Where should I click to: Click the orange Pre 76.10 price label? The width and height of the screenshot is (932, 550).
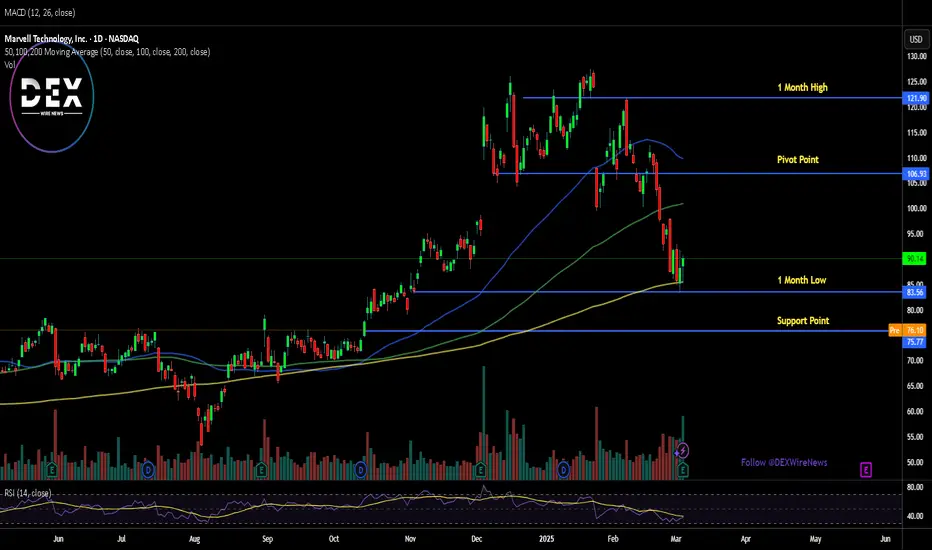907,331
